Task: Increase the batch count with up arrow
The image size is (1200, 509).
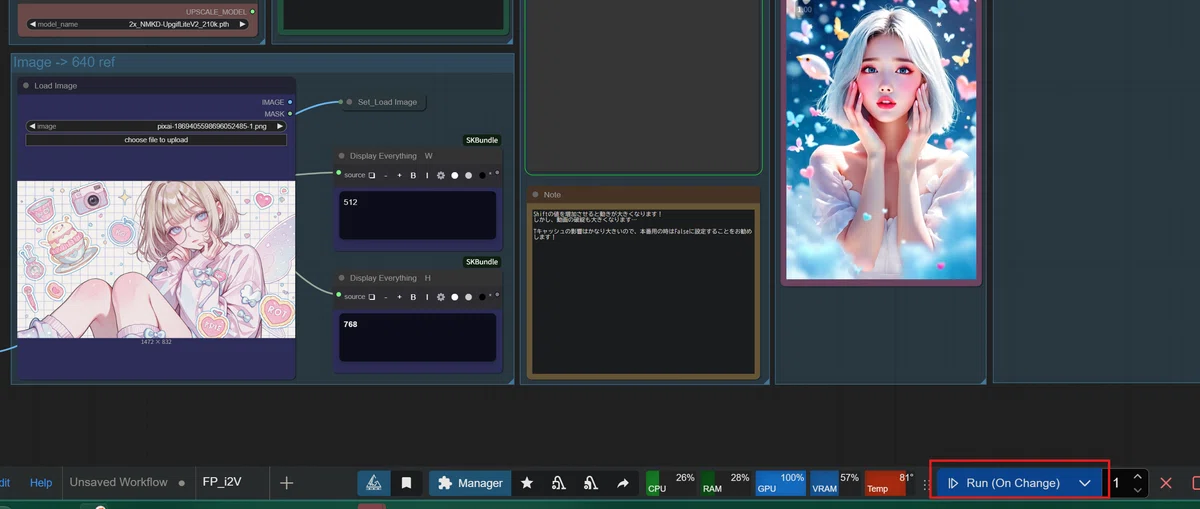Action: [x=1138, y=476]
